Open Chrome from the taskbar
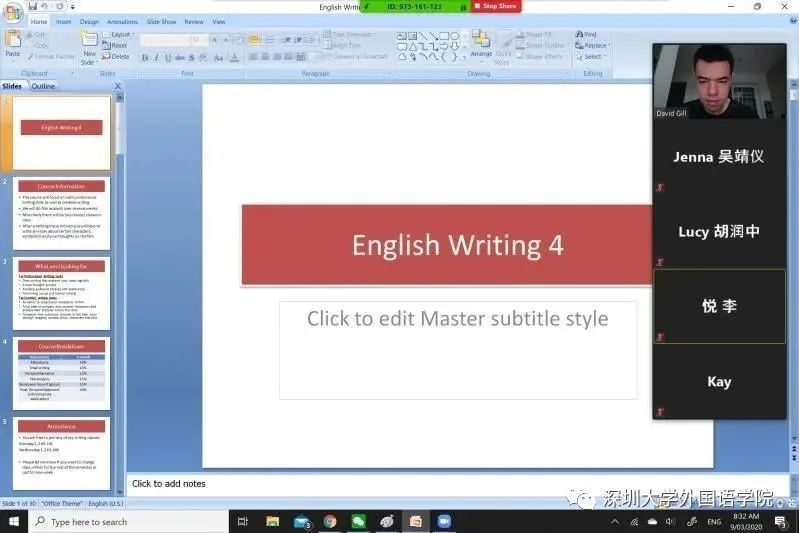This screenshot has width=799, height=533. tap(329, 521)
